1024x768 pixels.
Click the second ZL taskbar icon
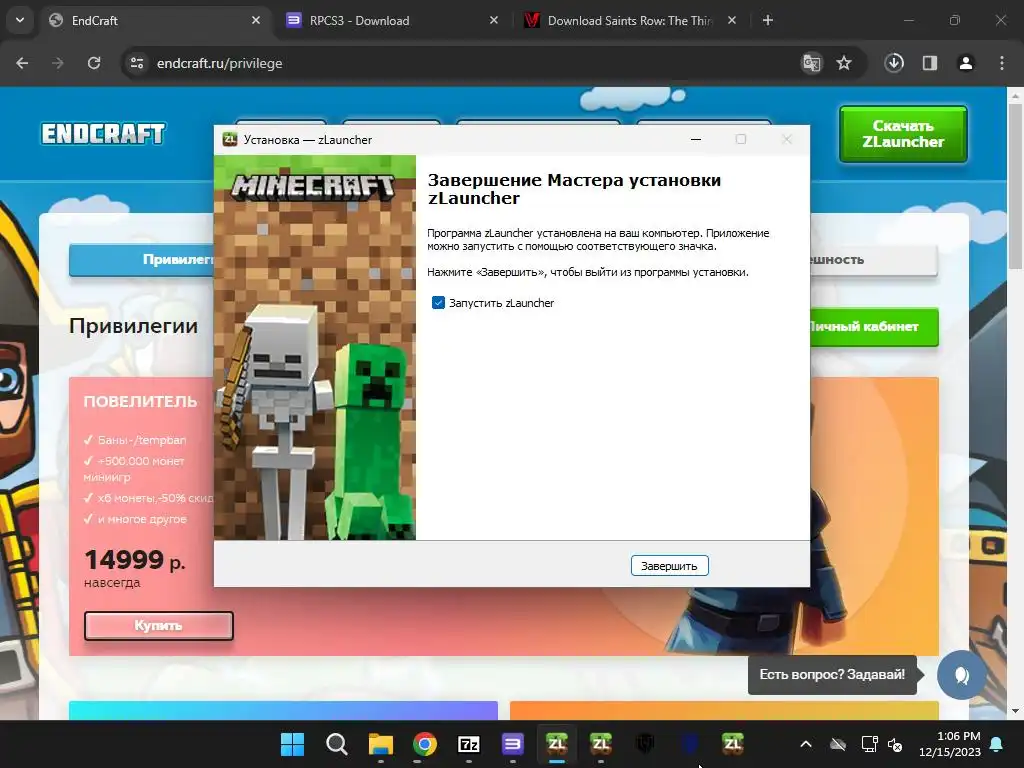pyautogui.click(x=601, y=744)
